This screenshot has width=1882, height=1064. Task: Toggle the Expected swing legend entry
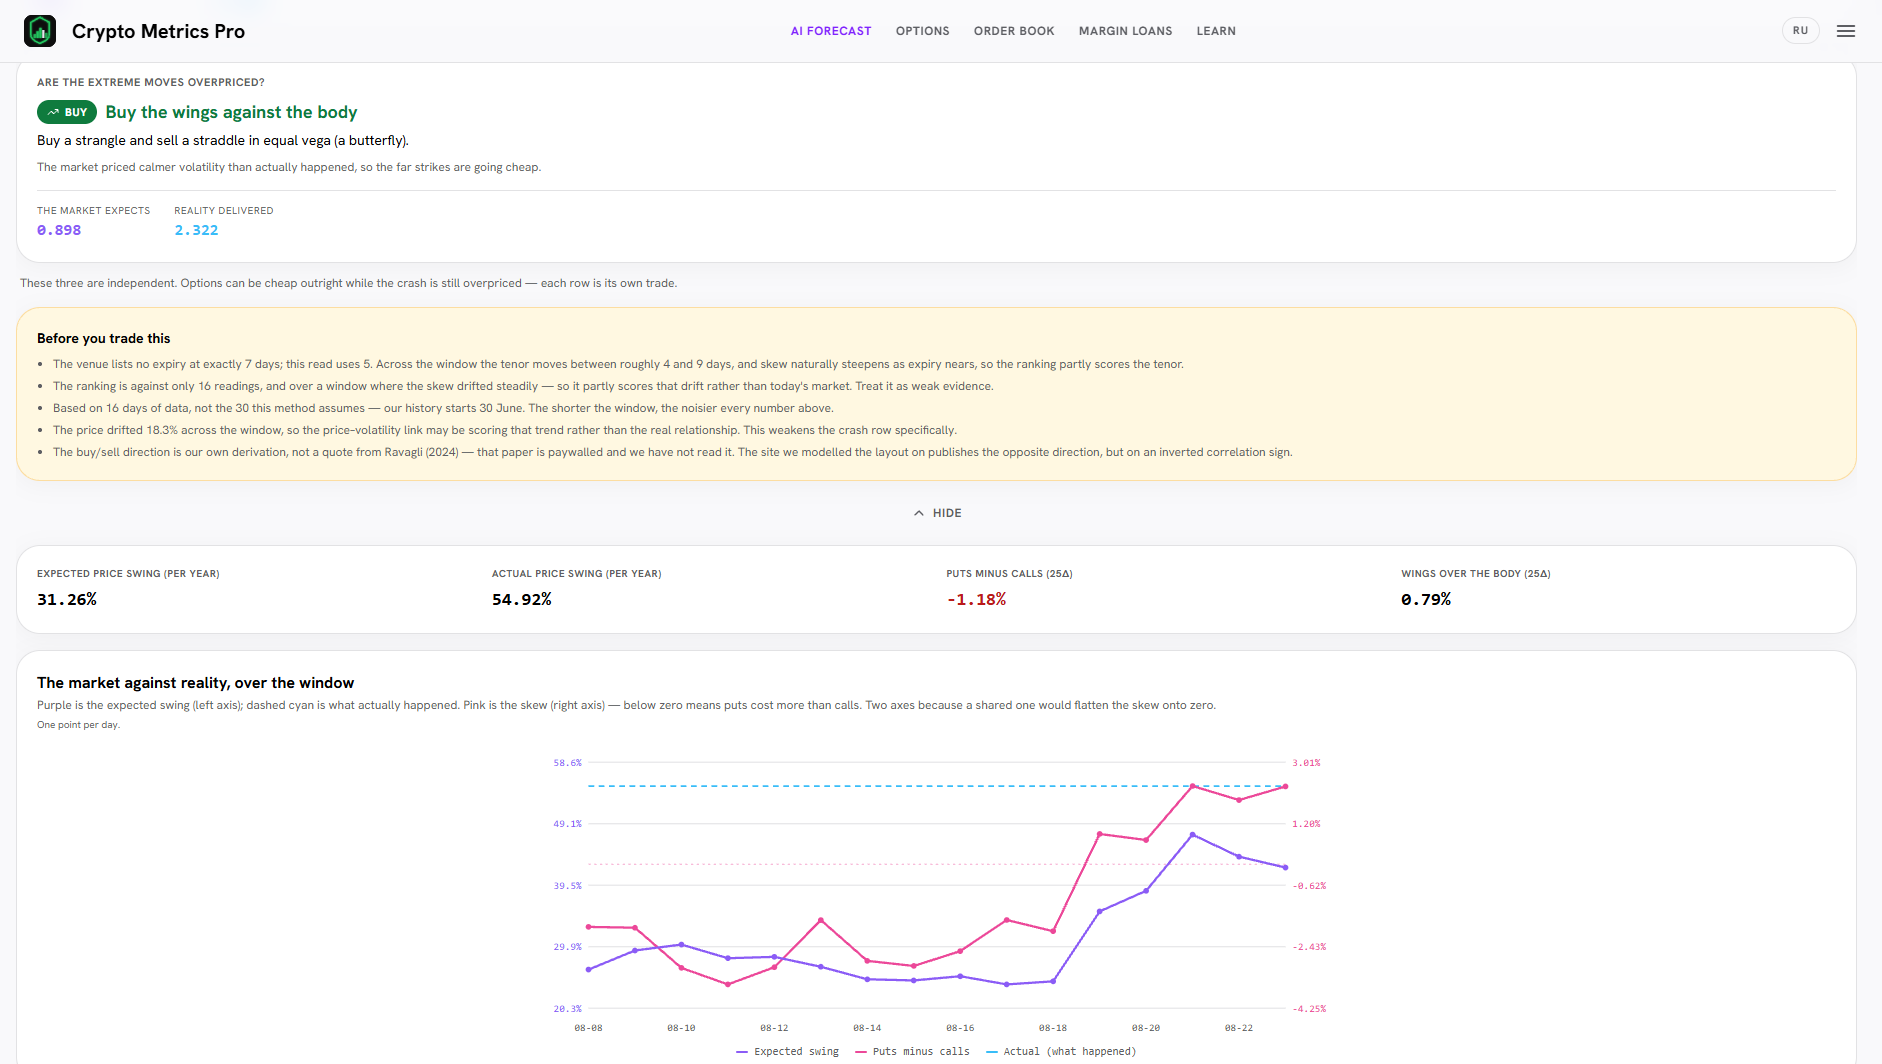(787, 1051)
